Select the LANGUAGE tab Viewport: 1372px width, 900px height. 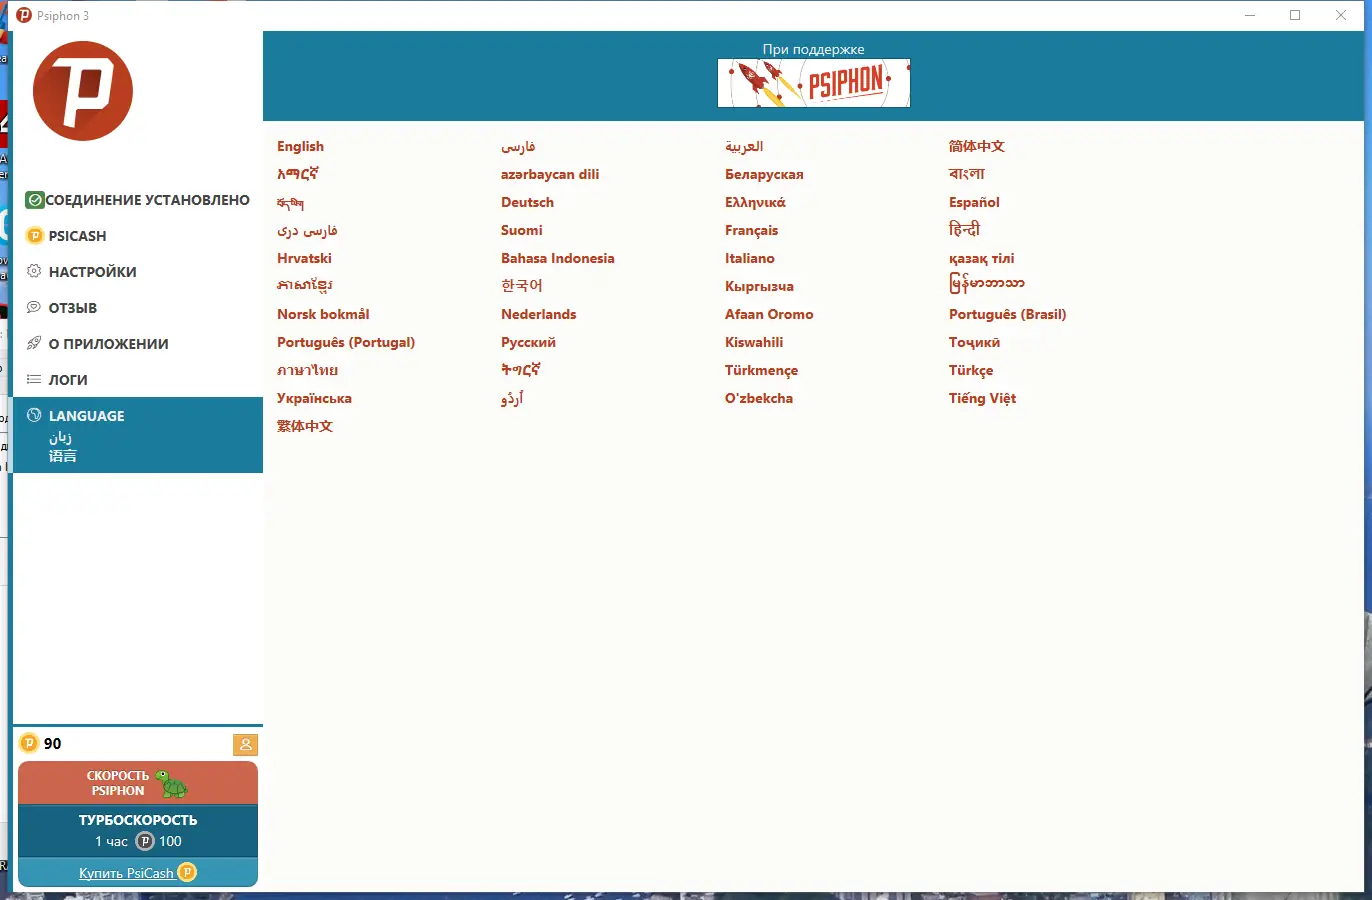coord(138,435)
